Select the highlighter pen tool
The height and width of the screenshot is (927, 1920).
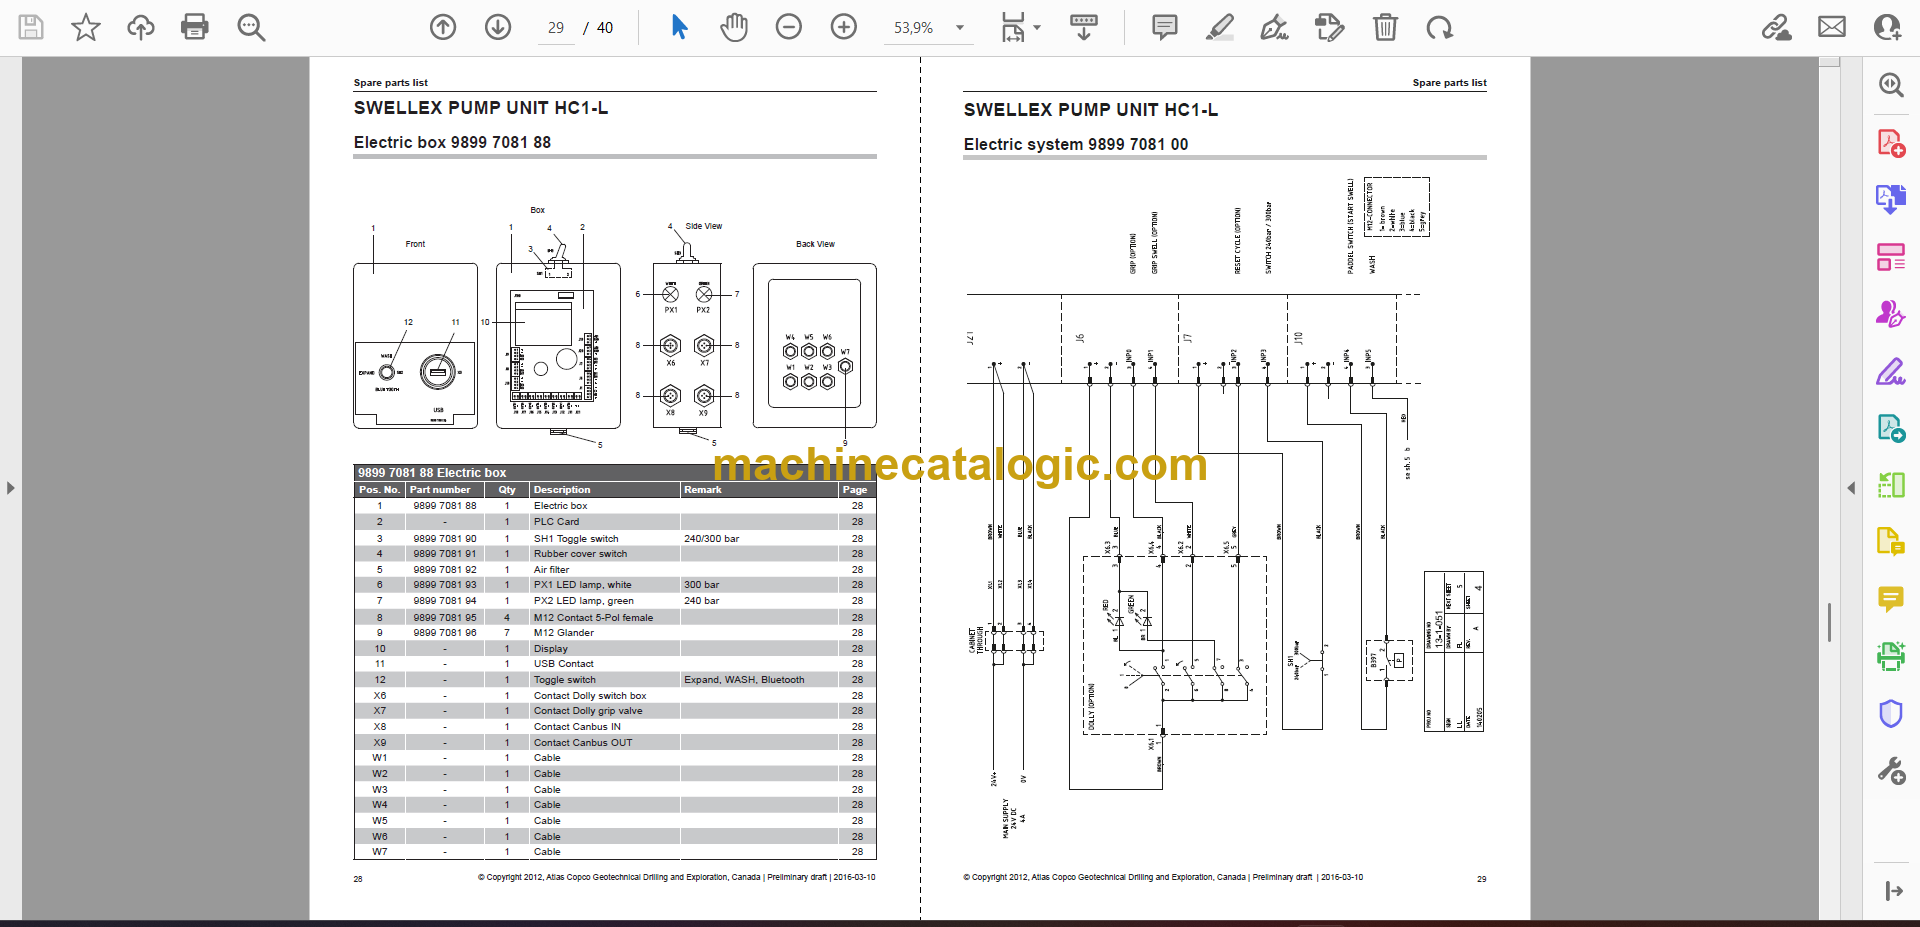tap(1220, 27)
